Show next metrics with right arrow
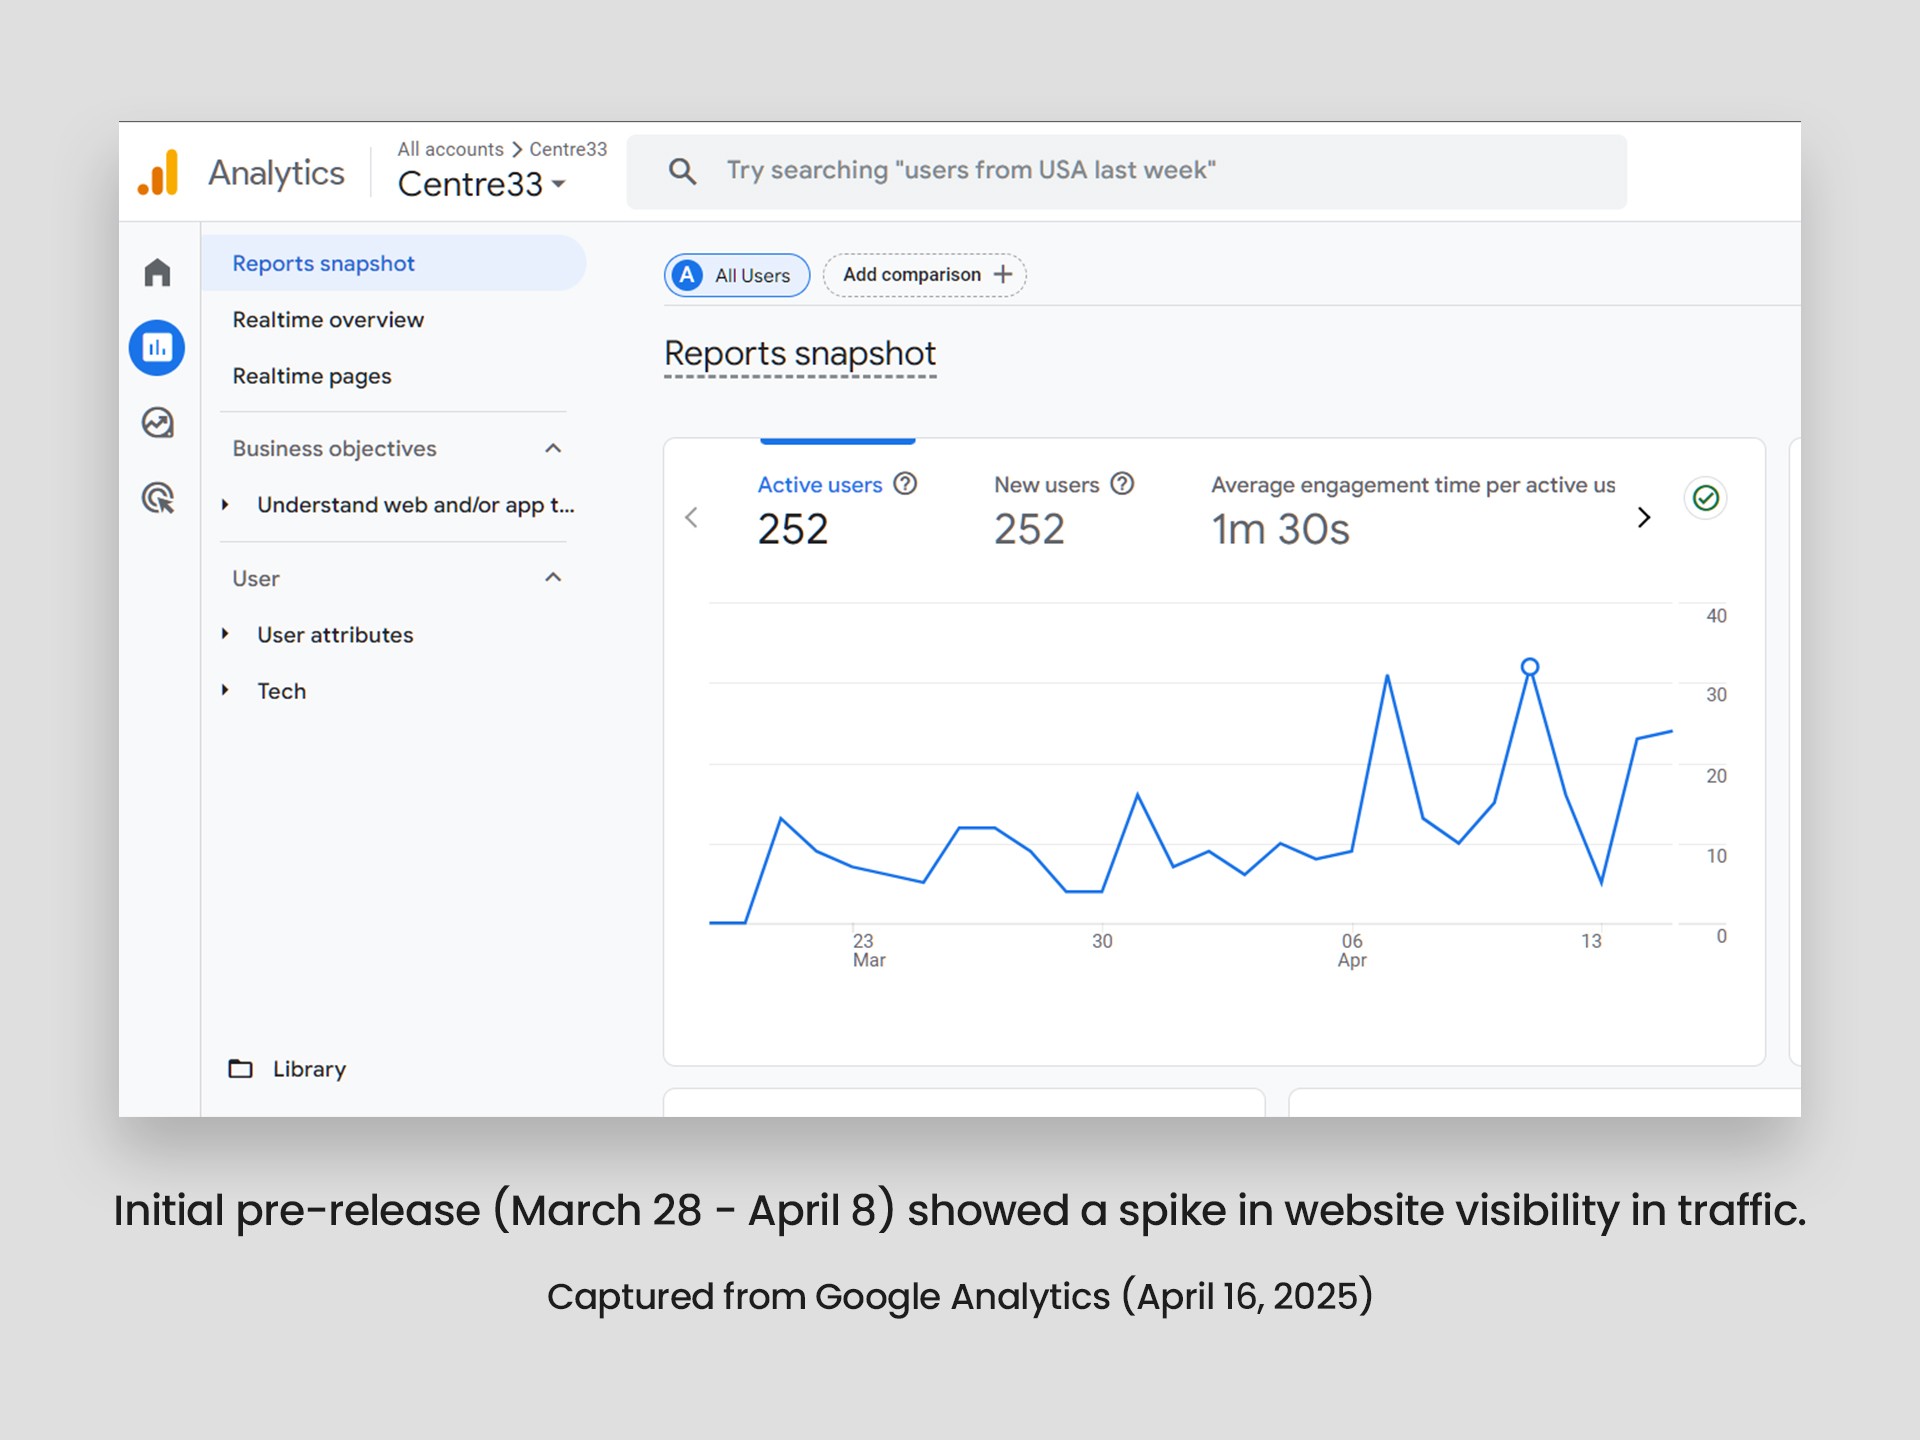 click(x=1643, y=517)
